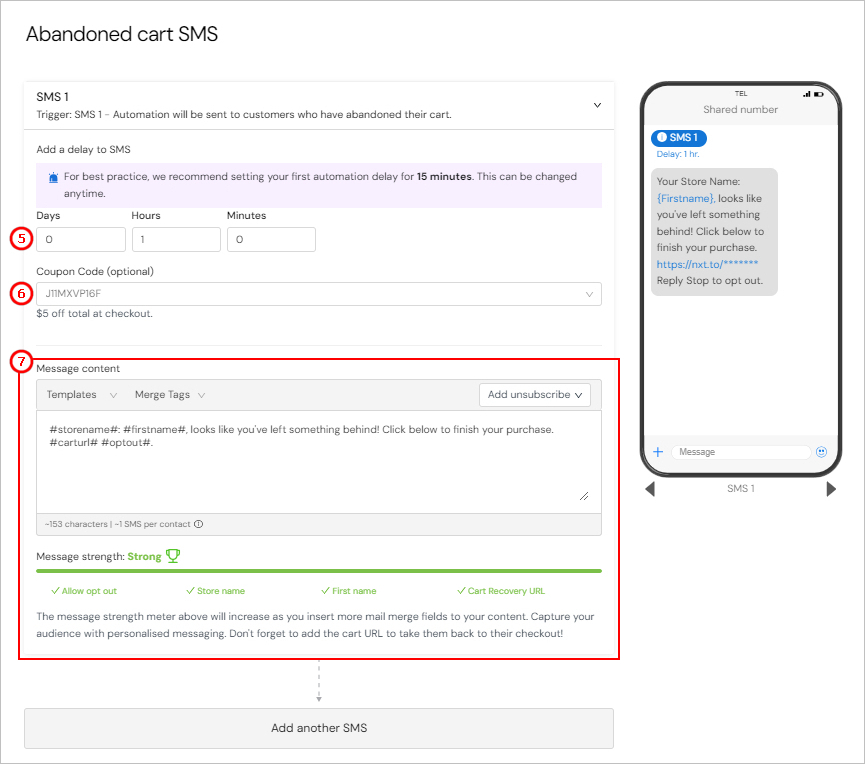865x764 pixels.
Task: Click inside the message content textarea
Action: (x=319, y=462)
